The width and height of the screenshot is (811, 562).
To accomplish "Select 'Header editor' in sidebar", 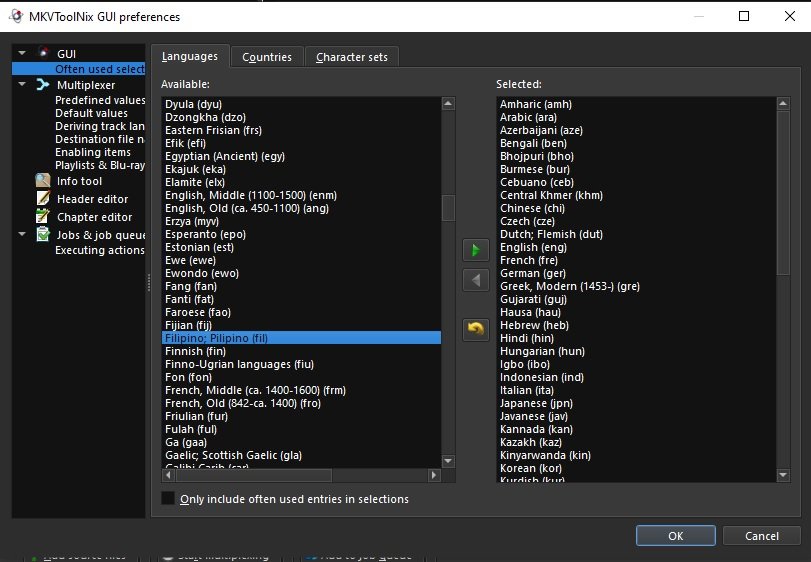I will [x=93, y=199].
